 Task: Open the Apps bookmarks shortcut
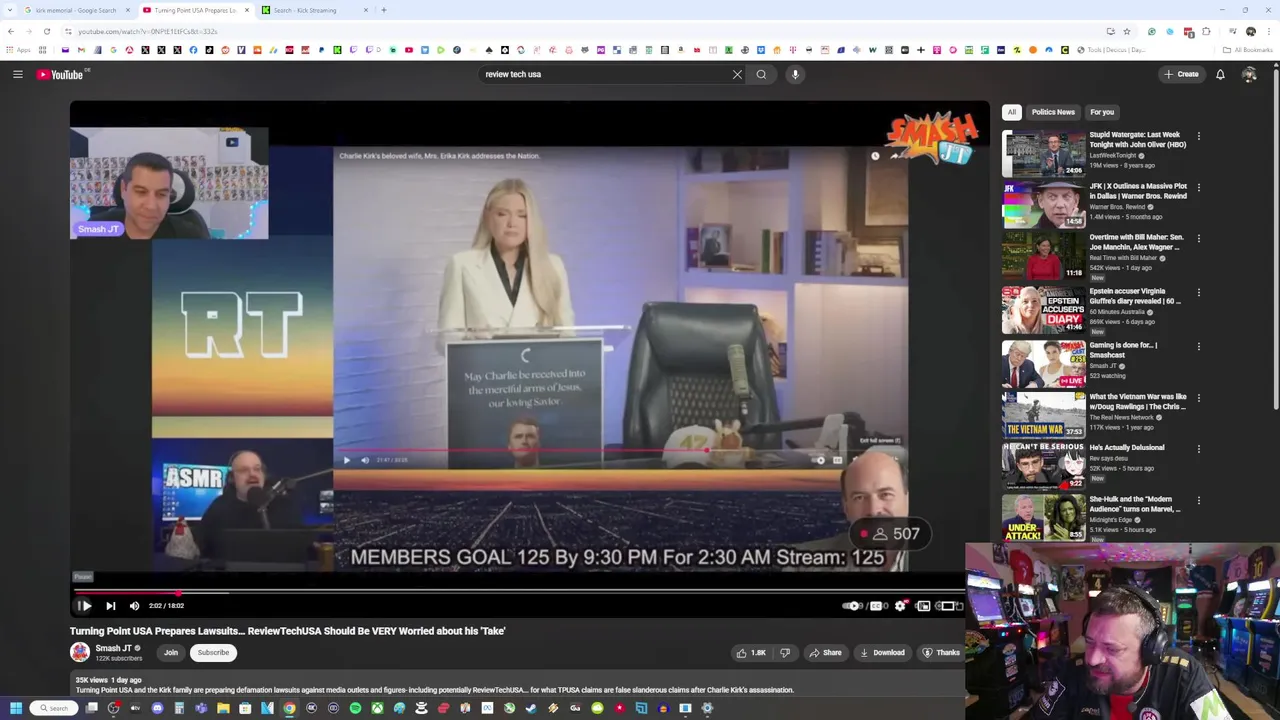click(x=18, y=50)
